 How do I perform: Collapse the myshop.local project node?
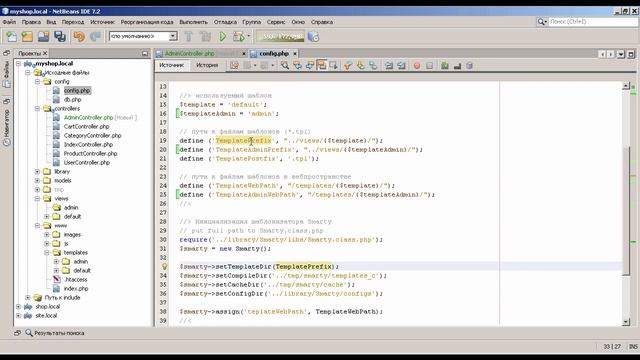click(18, 64)
